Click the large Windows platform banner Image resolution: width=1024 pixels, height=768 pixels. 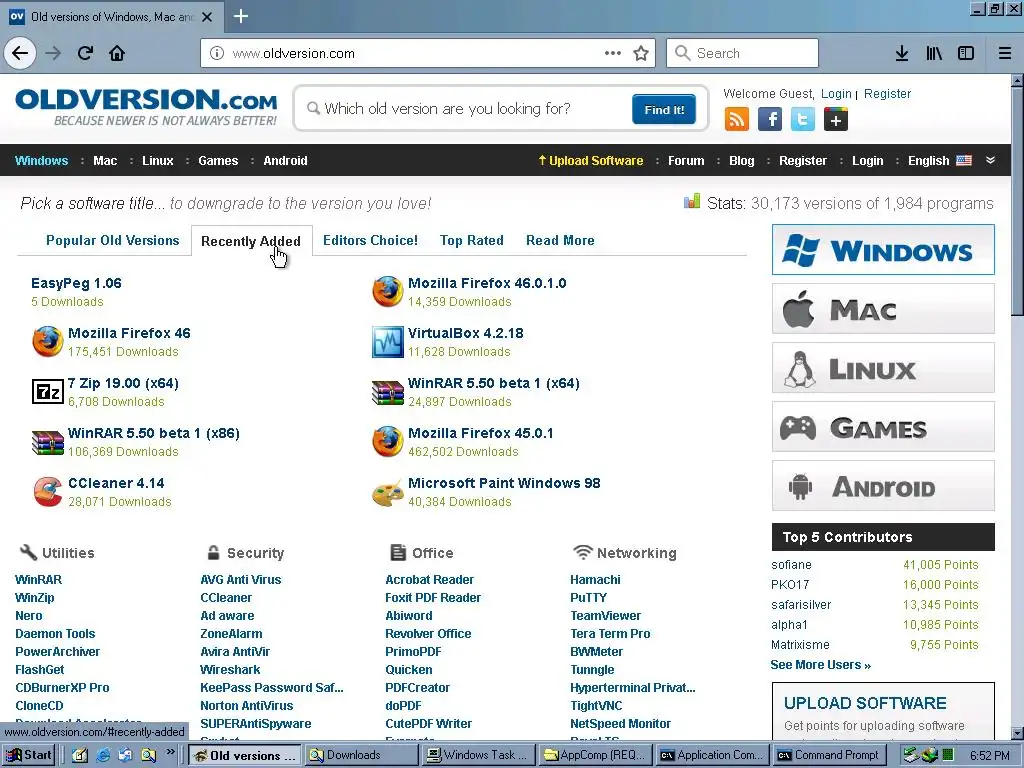(883, 249)
